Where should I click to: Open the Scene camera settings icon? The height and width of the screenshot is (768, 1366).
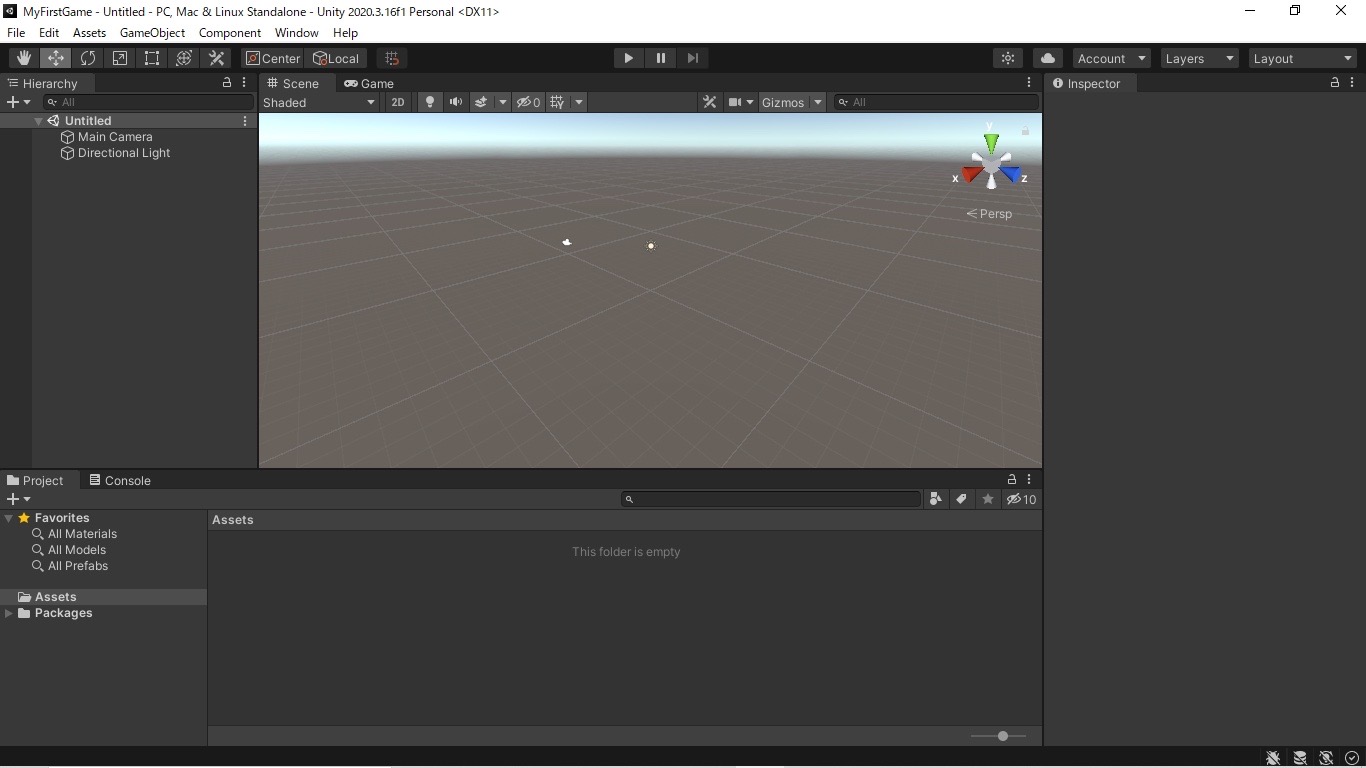point(740,102)
